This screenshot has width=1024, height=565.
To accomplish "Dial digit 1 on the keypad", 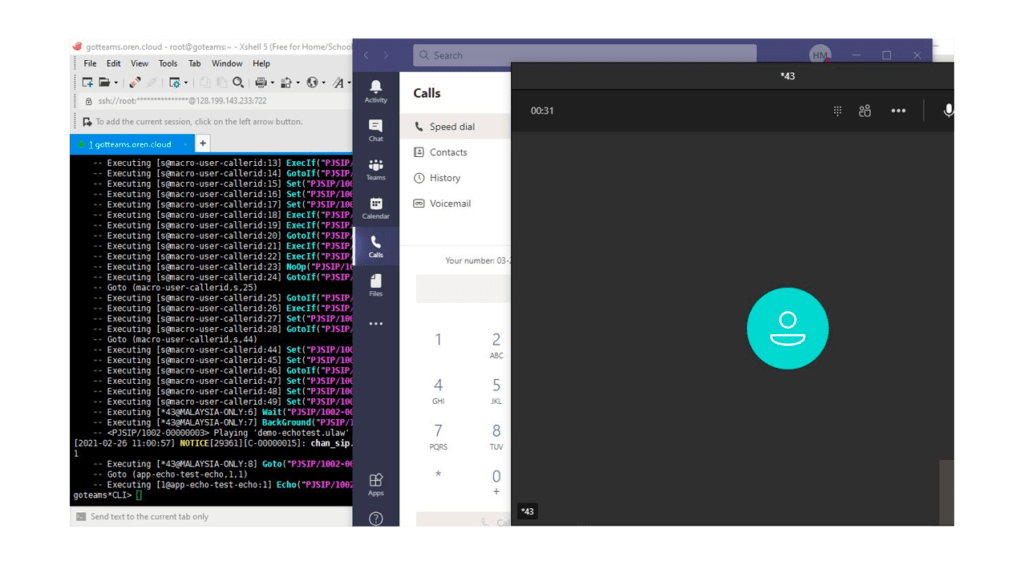I will click(438, 340).
